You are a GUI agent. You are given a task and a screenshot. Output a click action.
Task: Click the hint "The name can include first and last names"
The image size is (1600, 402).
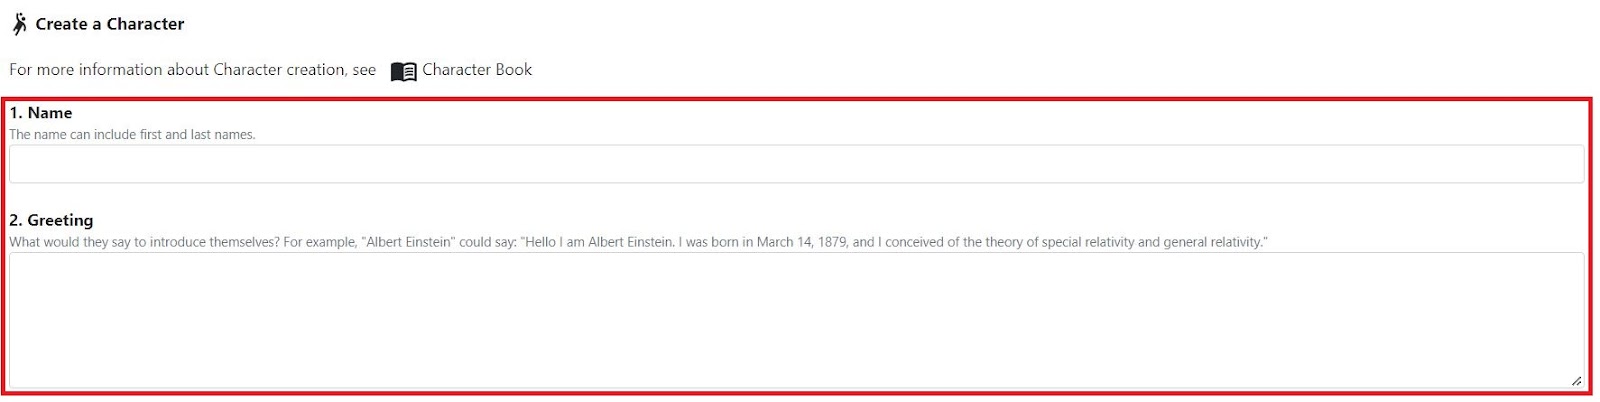132,135
